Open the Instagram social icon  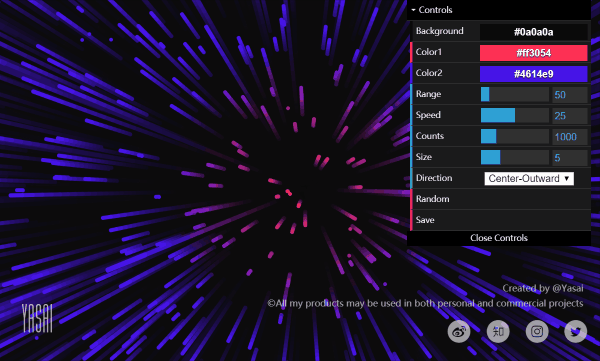537,331
